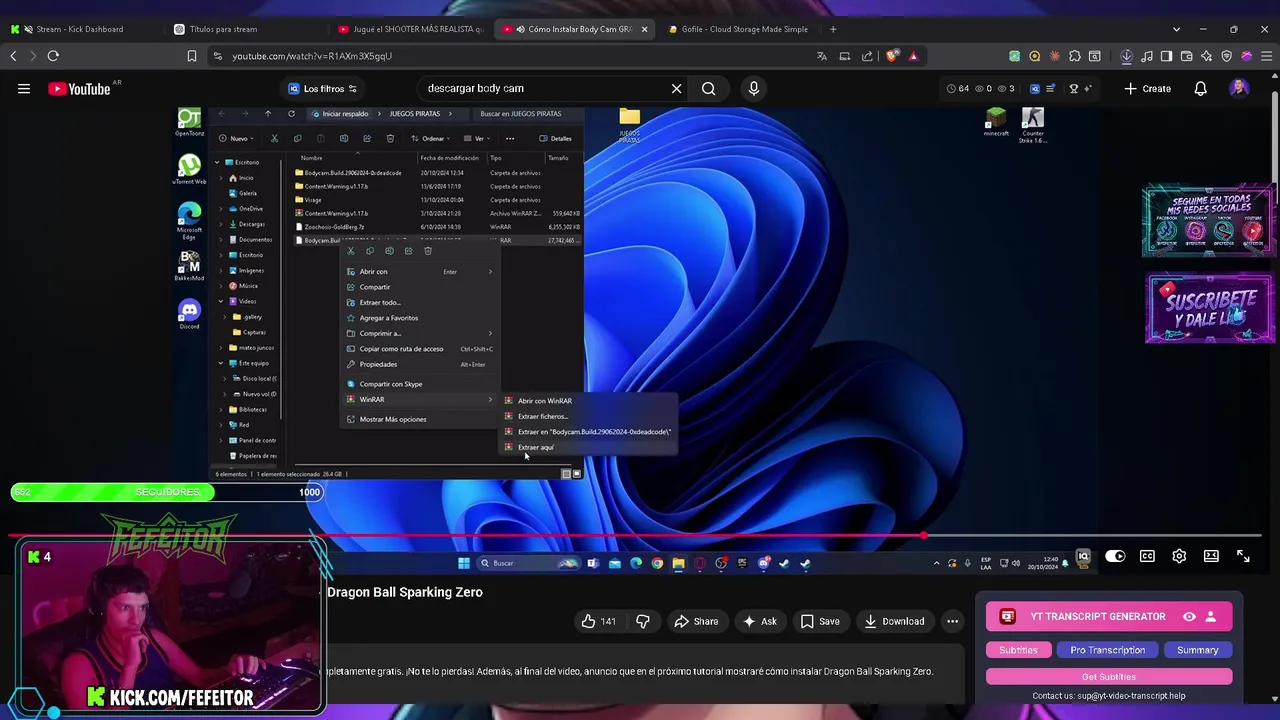Go back to the previous page
Image resolution: width=1280 pixels, height=720 pixels.
14,56
